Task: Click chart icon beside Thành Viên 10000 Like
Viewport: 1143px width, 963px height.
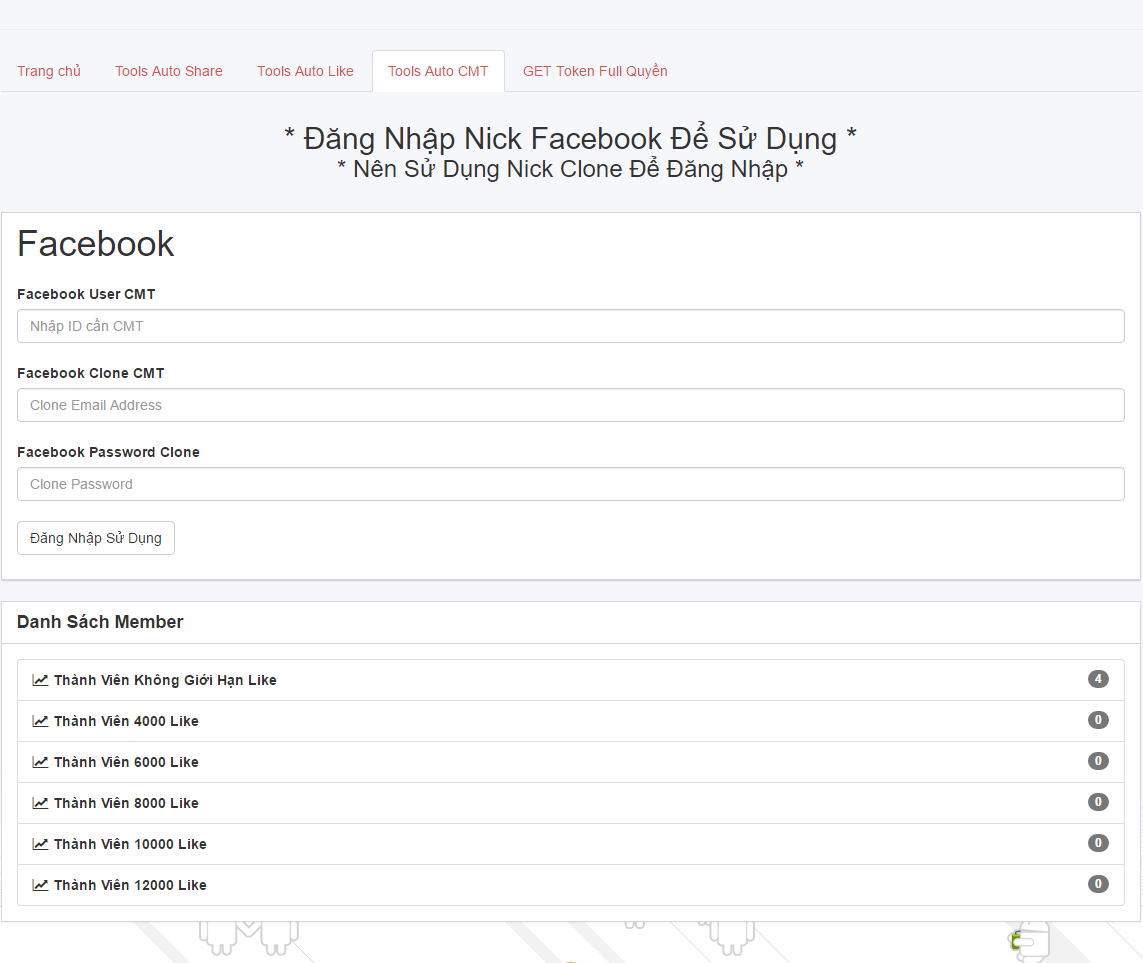Action: coord(40,843)
